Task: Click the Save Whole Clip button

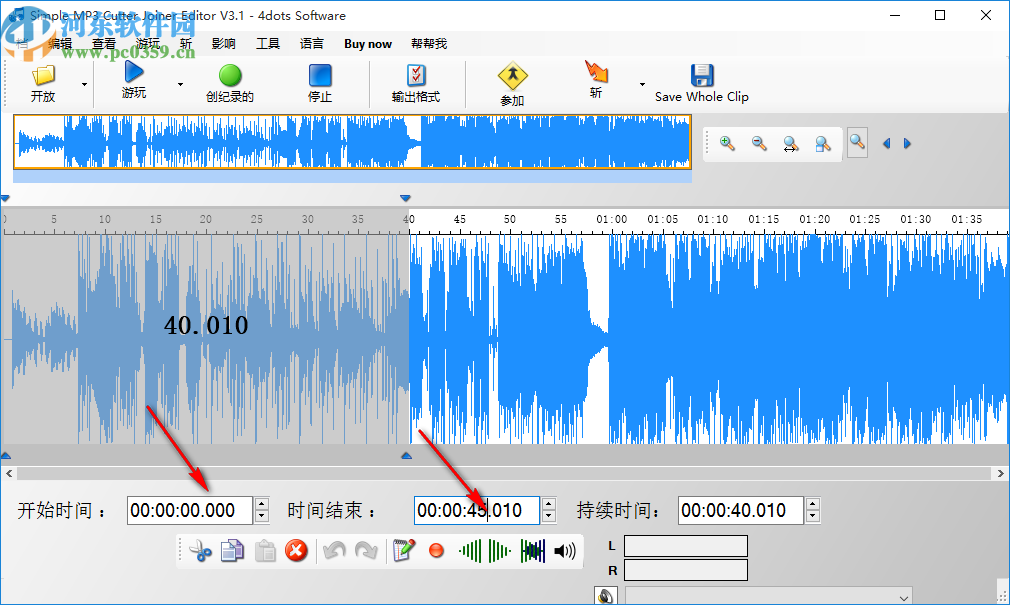Action: 702,85
